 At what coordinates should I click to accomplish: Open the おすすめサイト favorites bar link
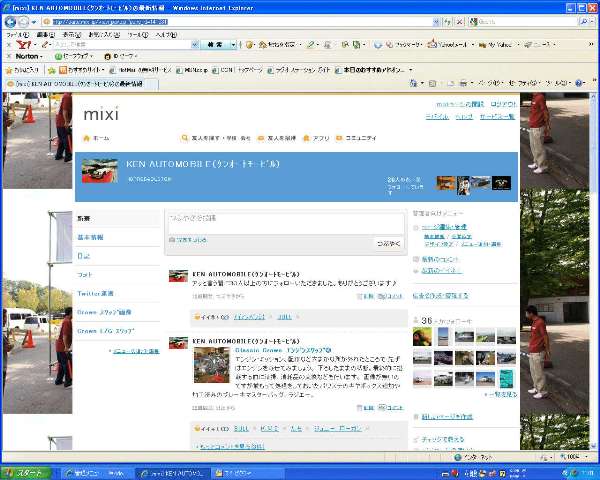click(82, 70)
